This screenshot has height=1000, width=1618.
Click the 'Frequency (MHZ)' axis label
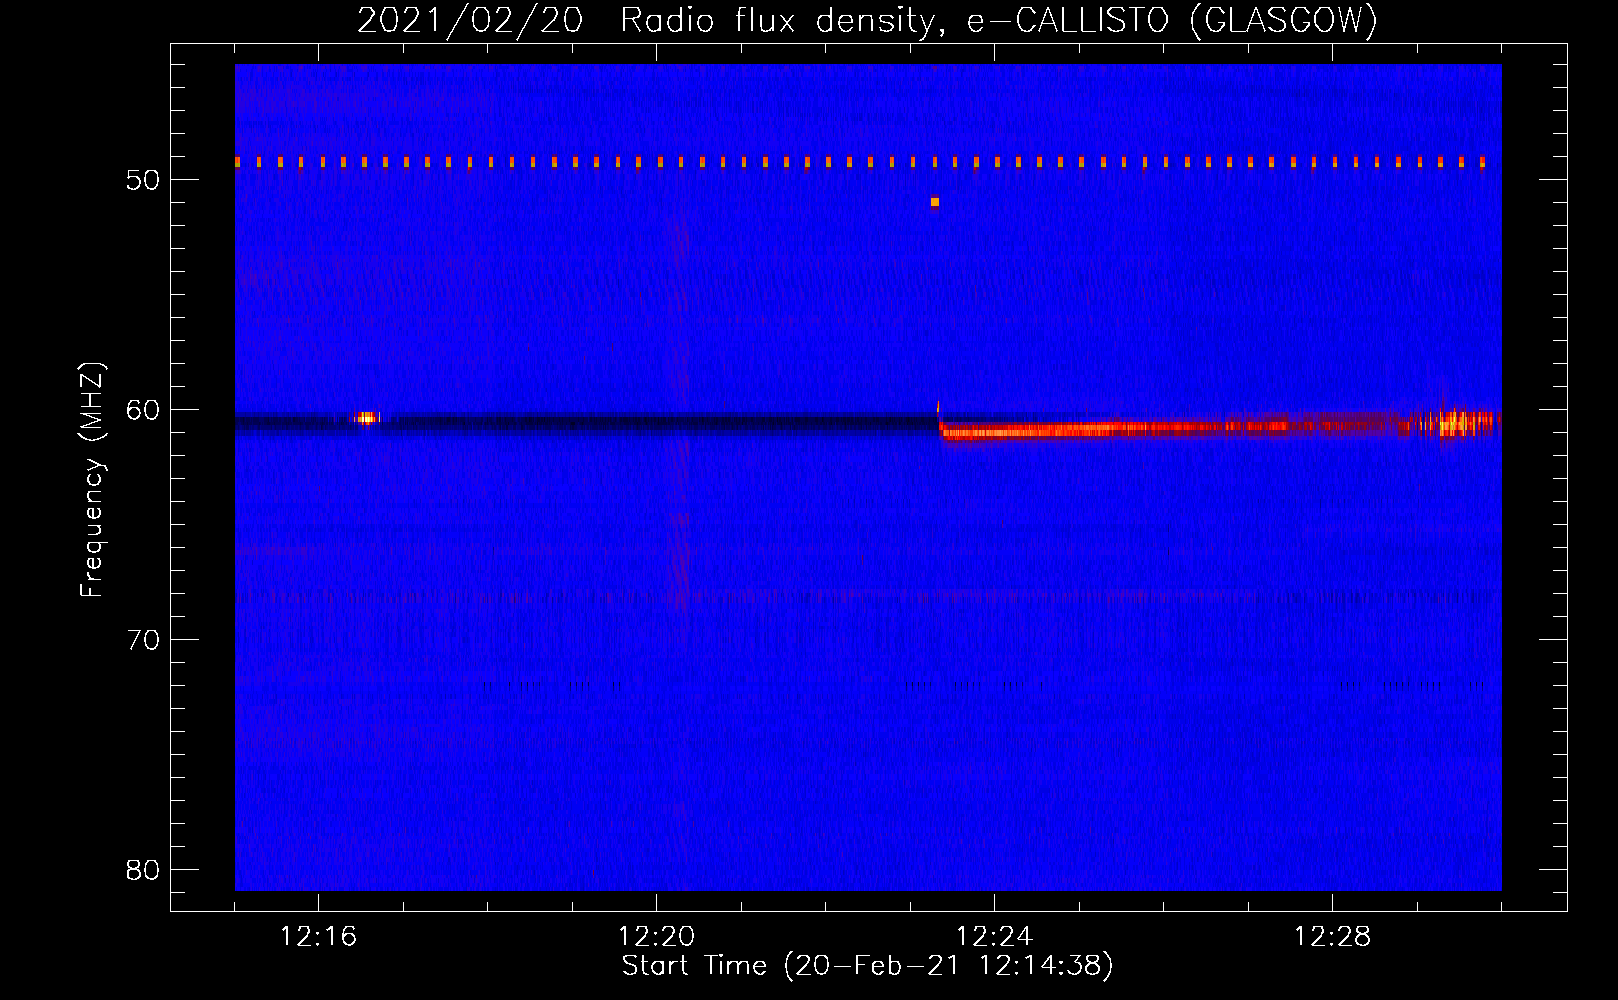tap(92, 480)
